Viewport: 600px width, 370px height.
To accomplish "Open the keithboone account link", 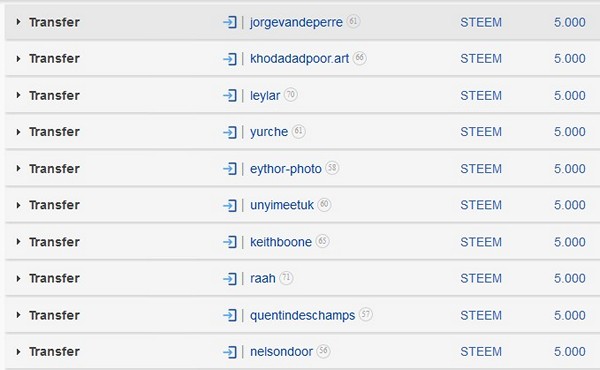I will [x=280, y=242].
